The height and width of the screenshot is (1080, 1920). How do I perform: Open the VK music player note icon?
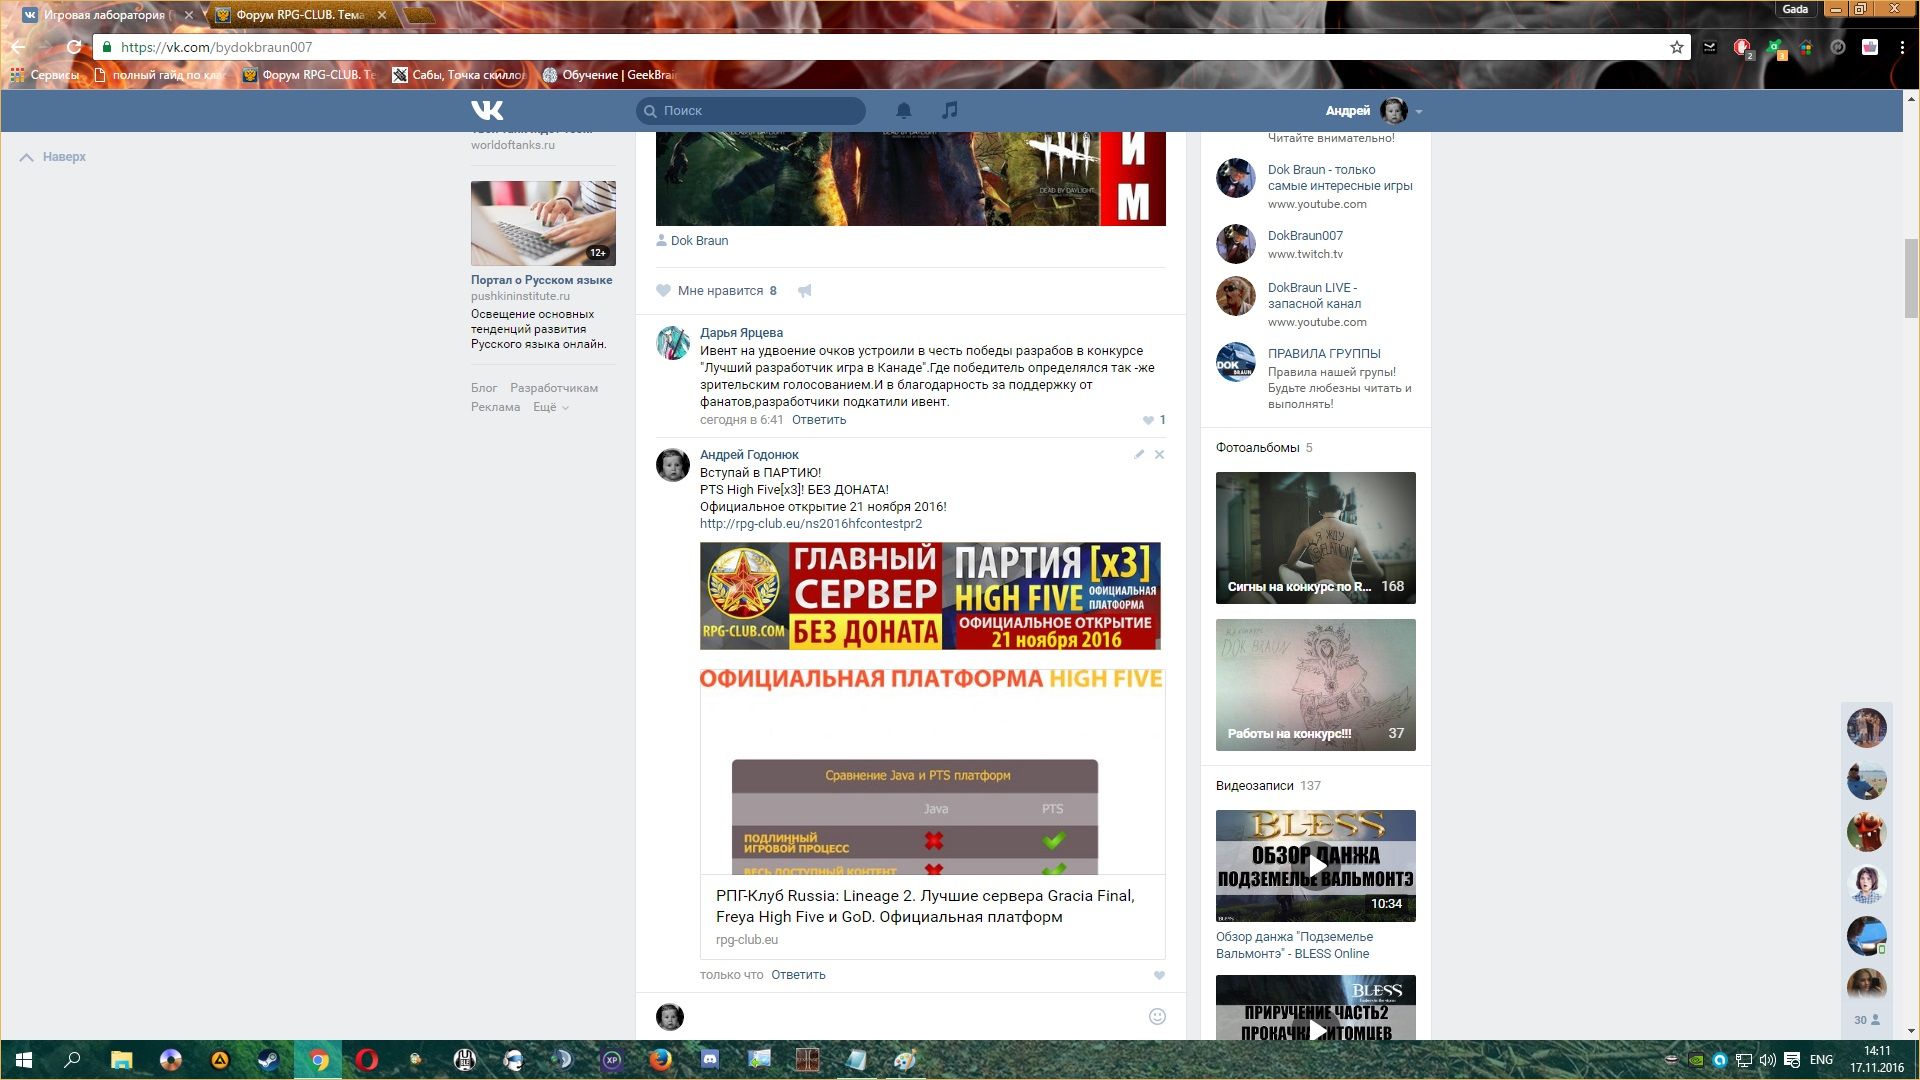click(x=950, y=110)
